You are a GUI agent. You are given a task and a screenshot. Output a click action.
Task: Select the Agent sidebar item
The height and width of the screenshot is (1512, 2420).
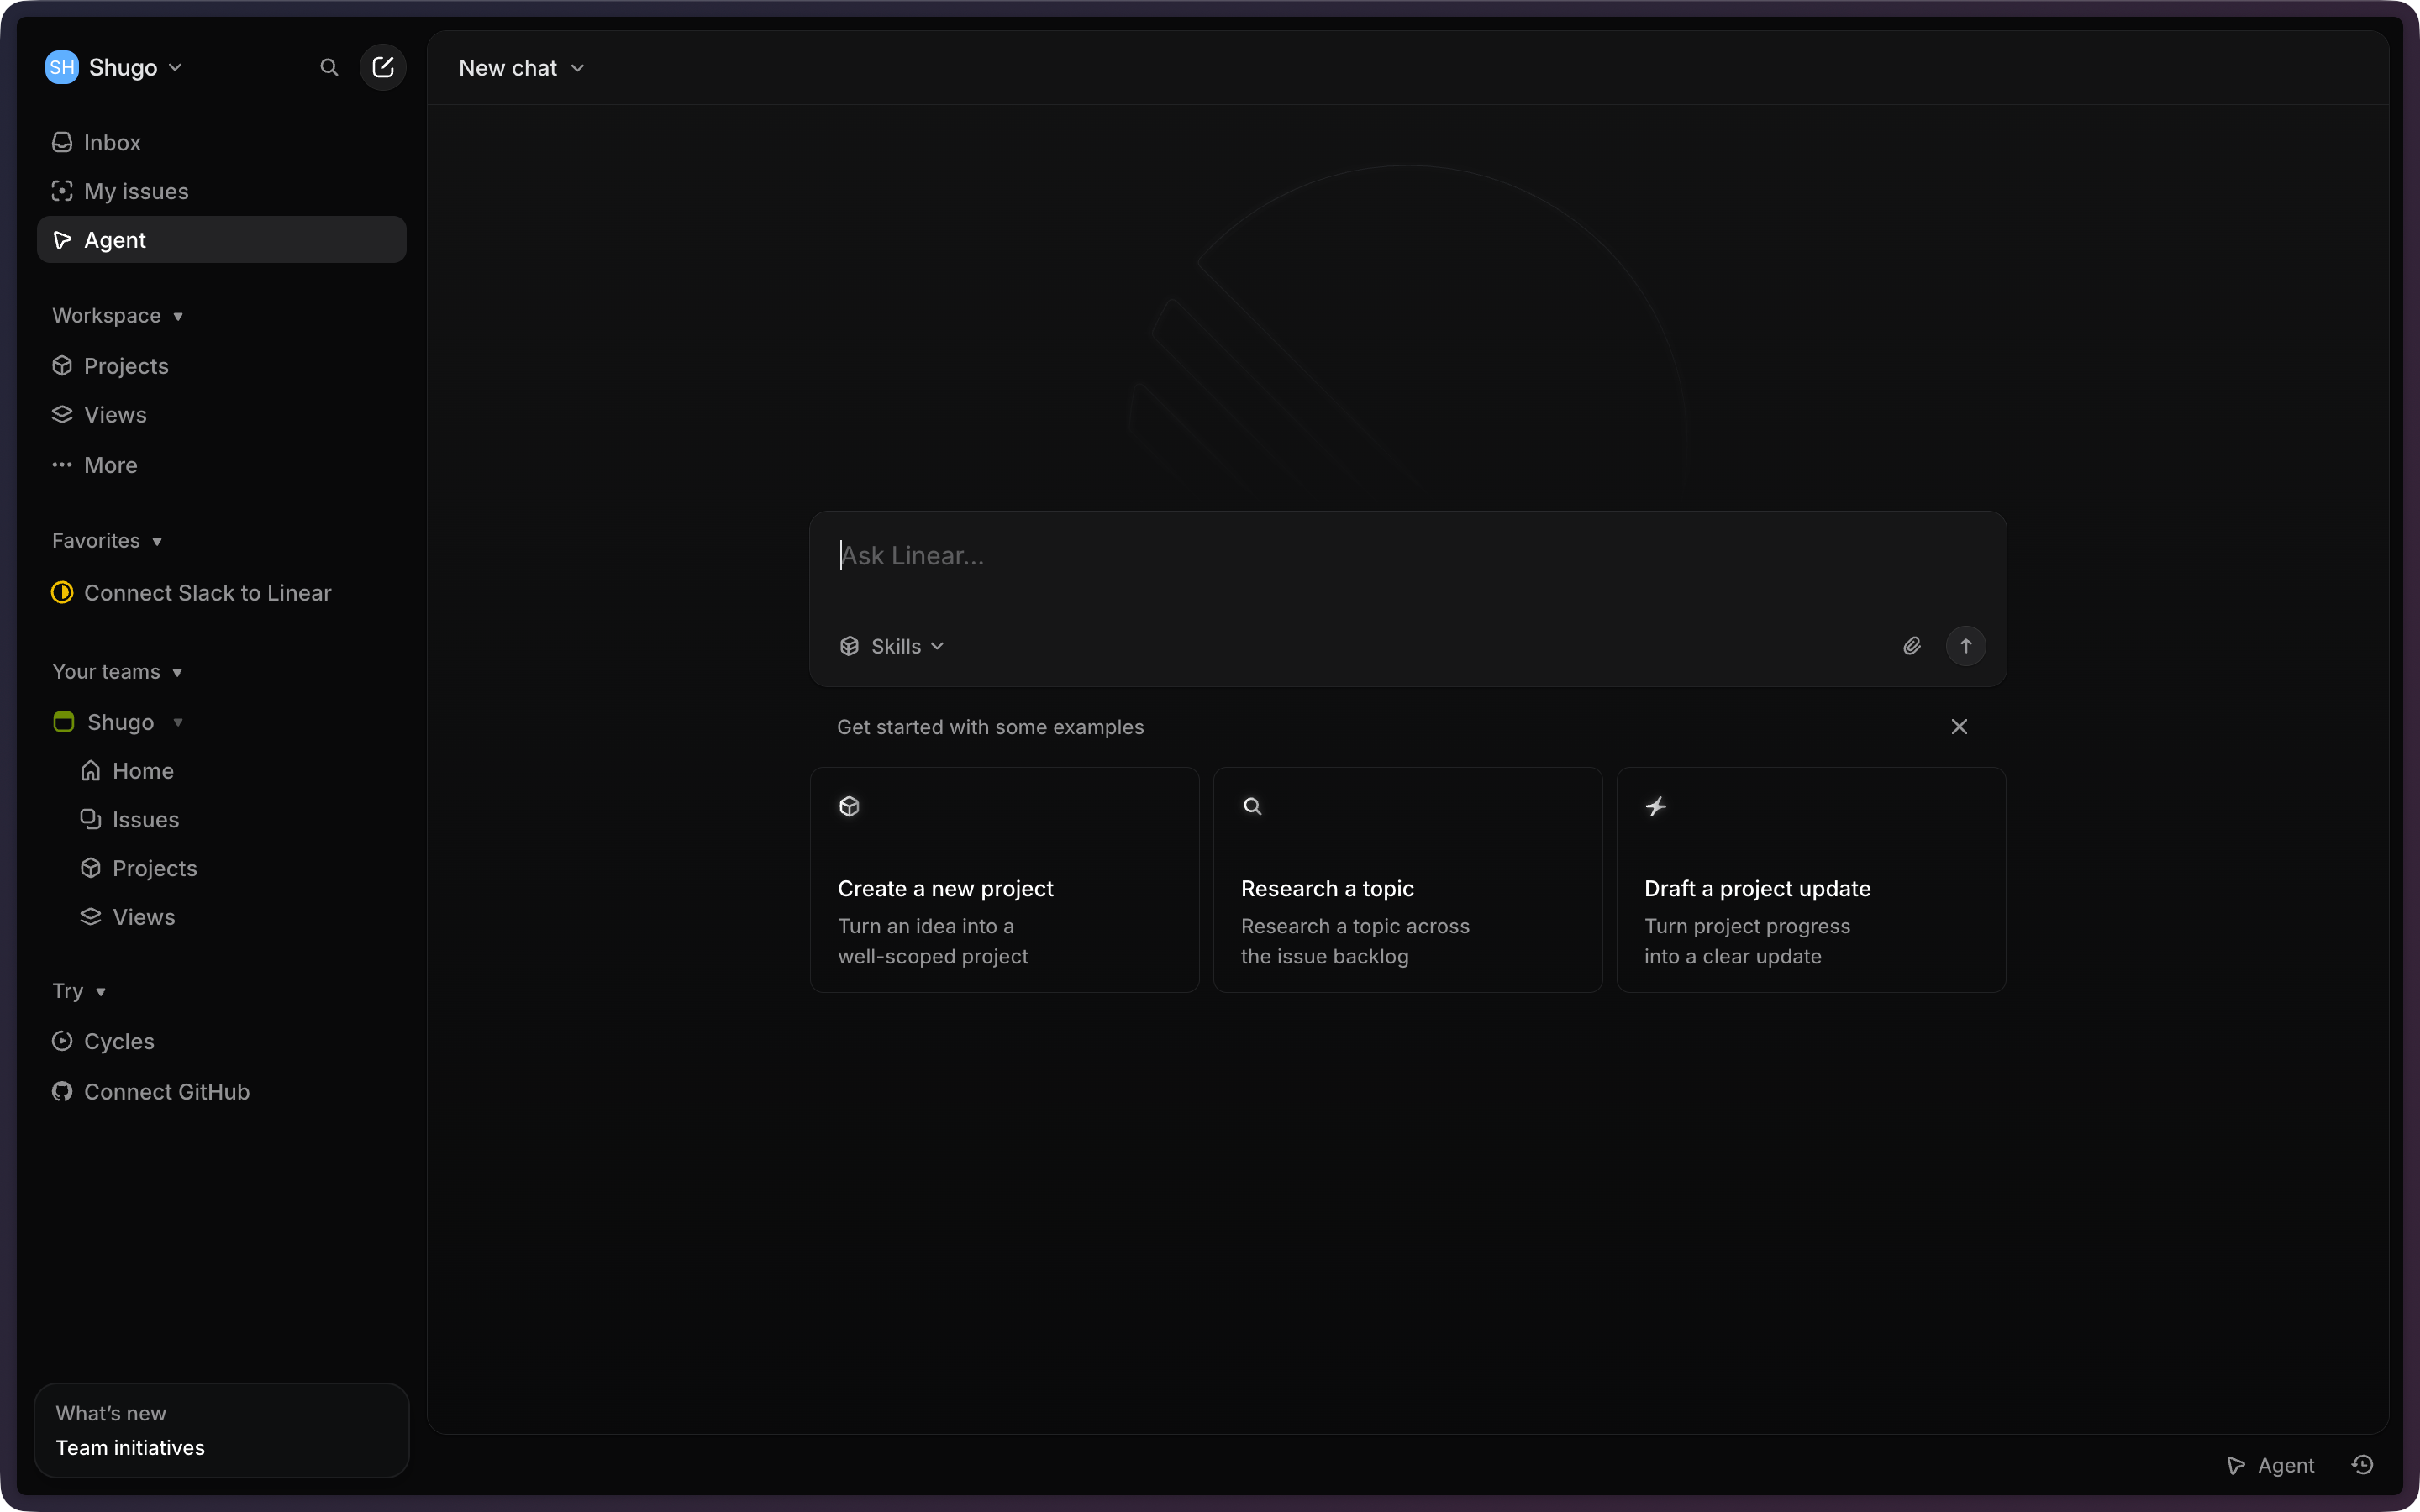pyautogui.click(x=221, y=240)
